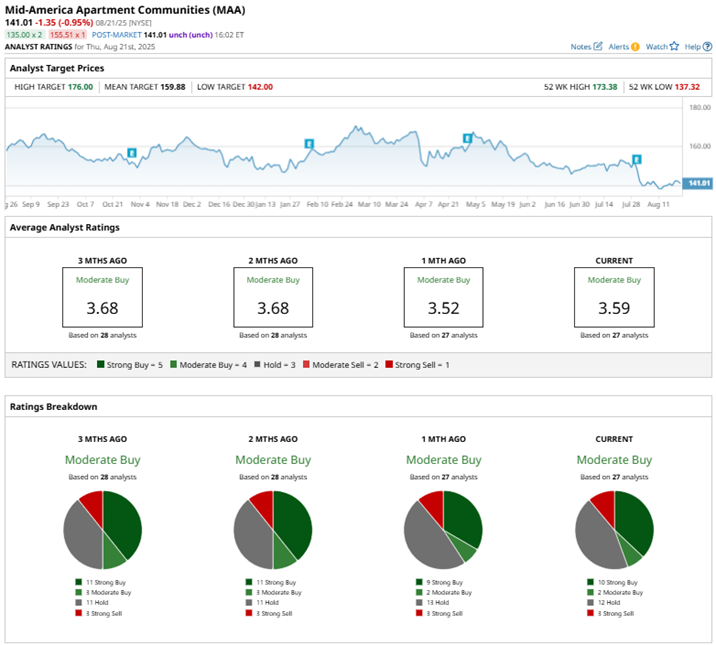Open the Help question-mark icon
This screenshot has height=645, width=716.
tap(707, 47)
